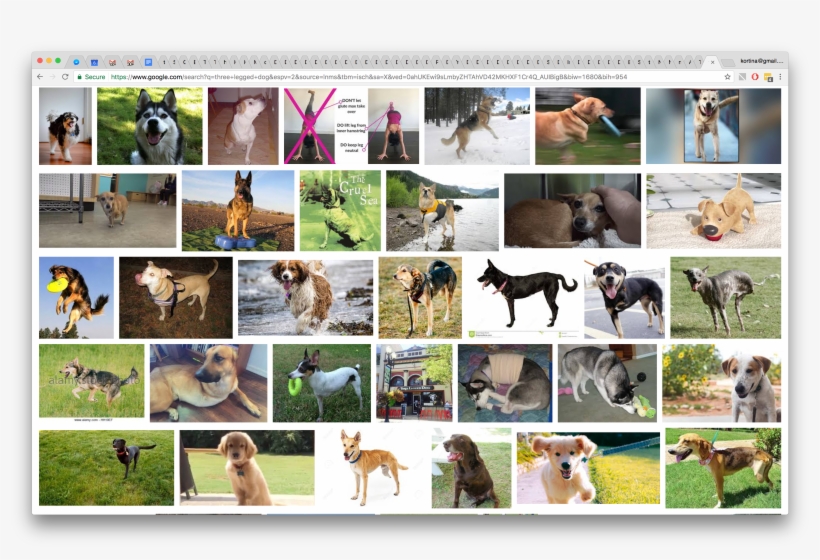820x560 pixels.
Task: Open the spaniel running through water photo
Action: coord(305,298)
